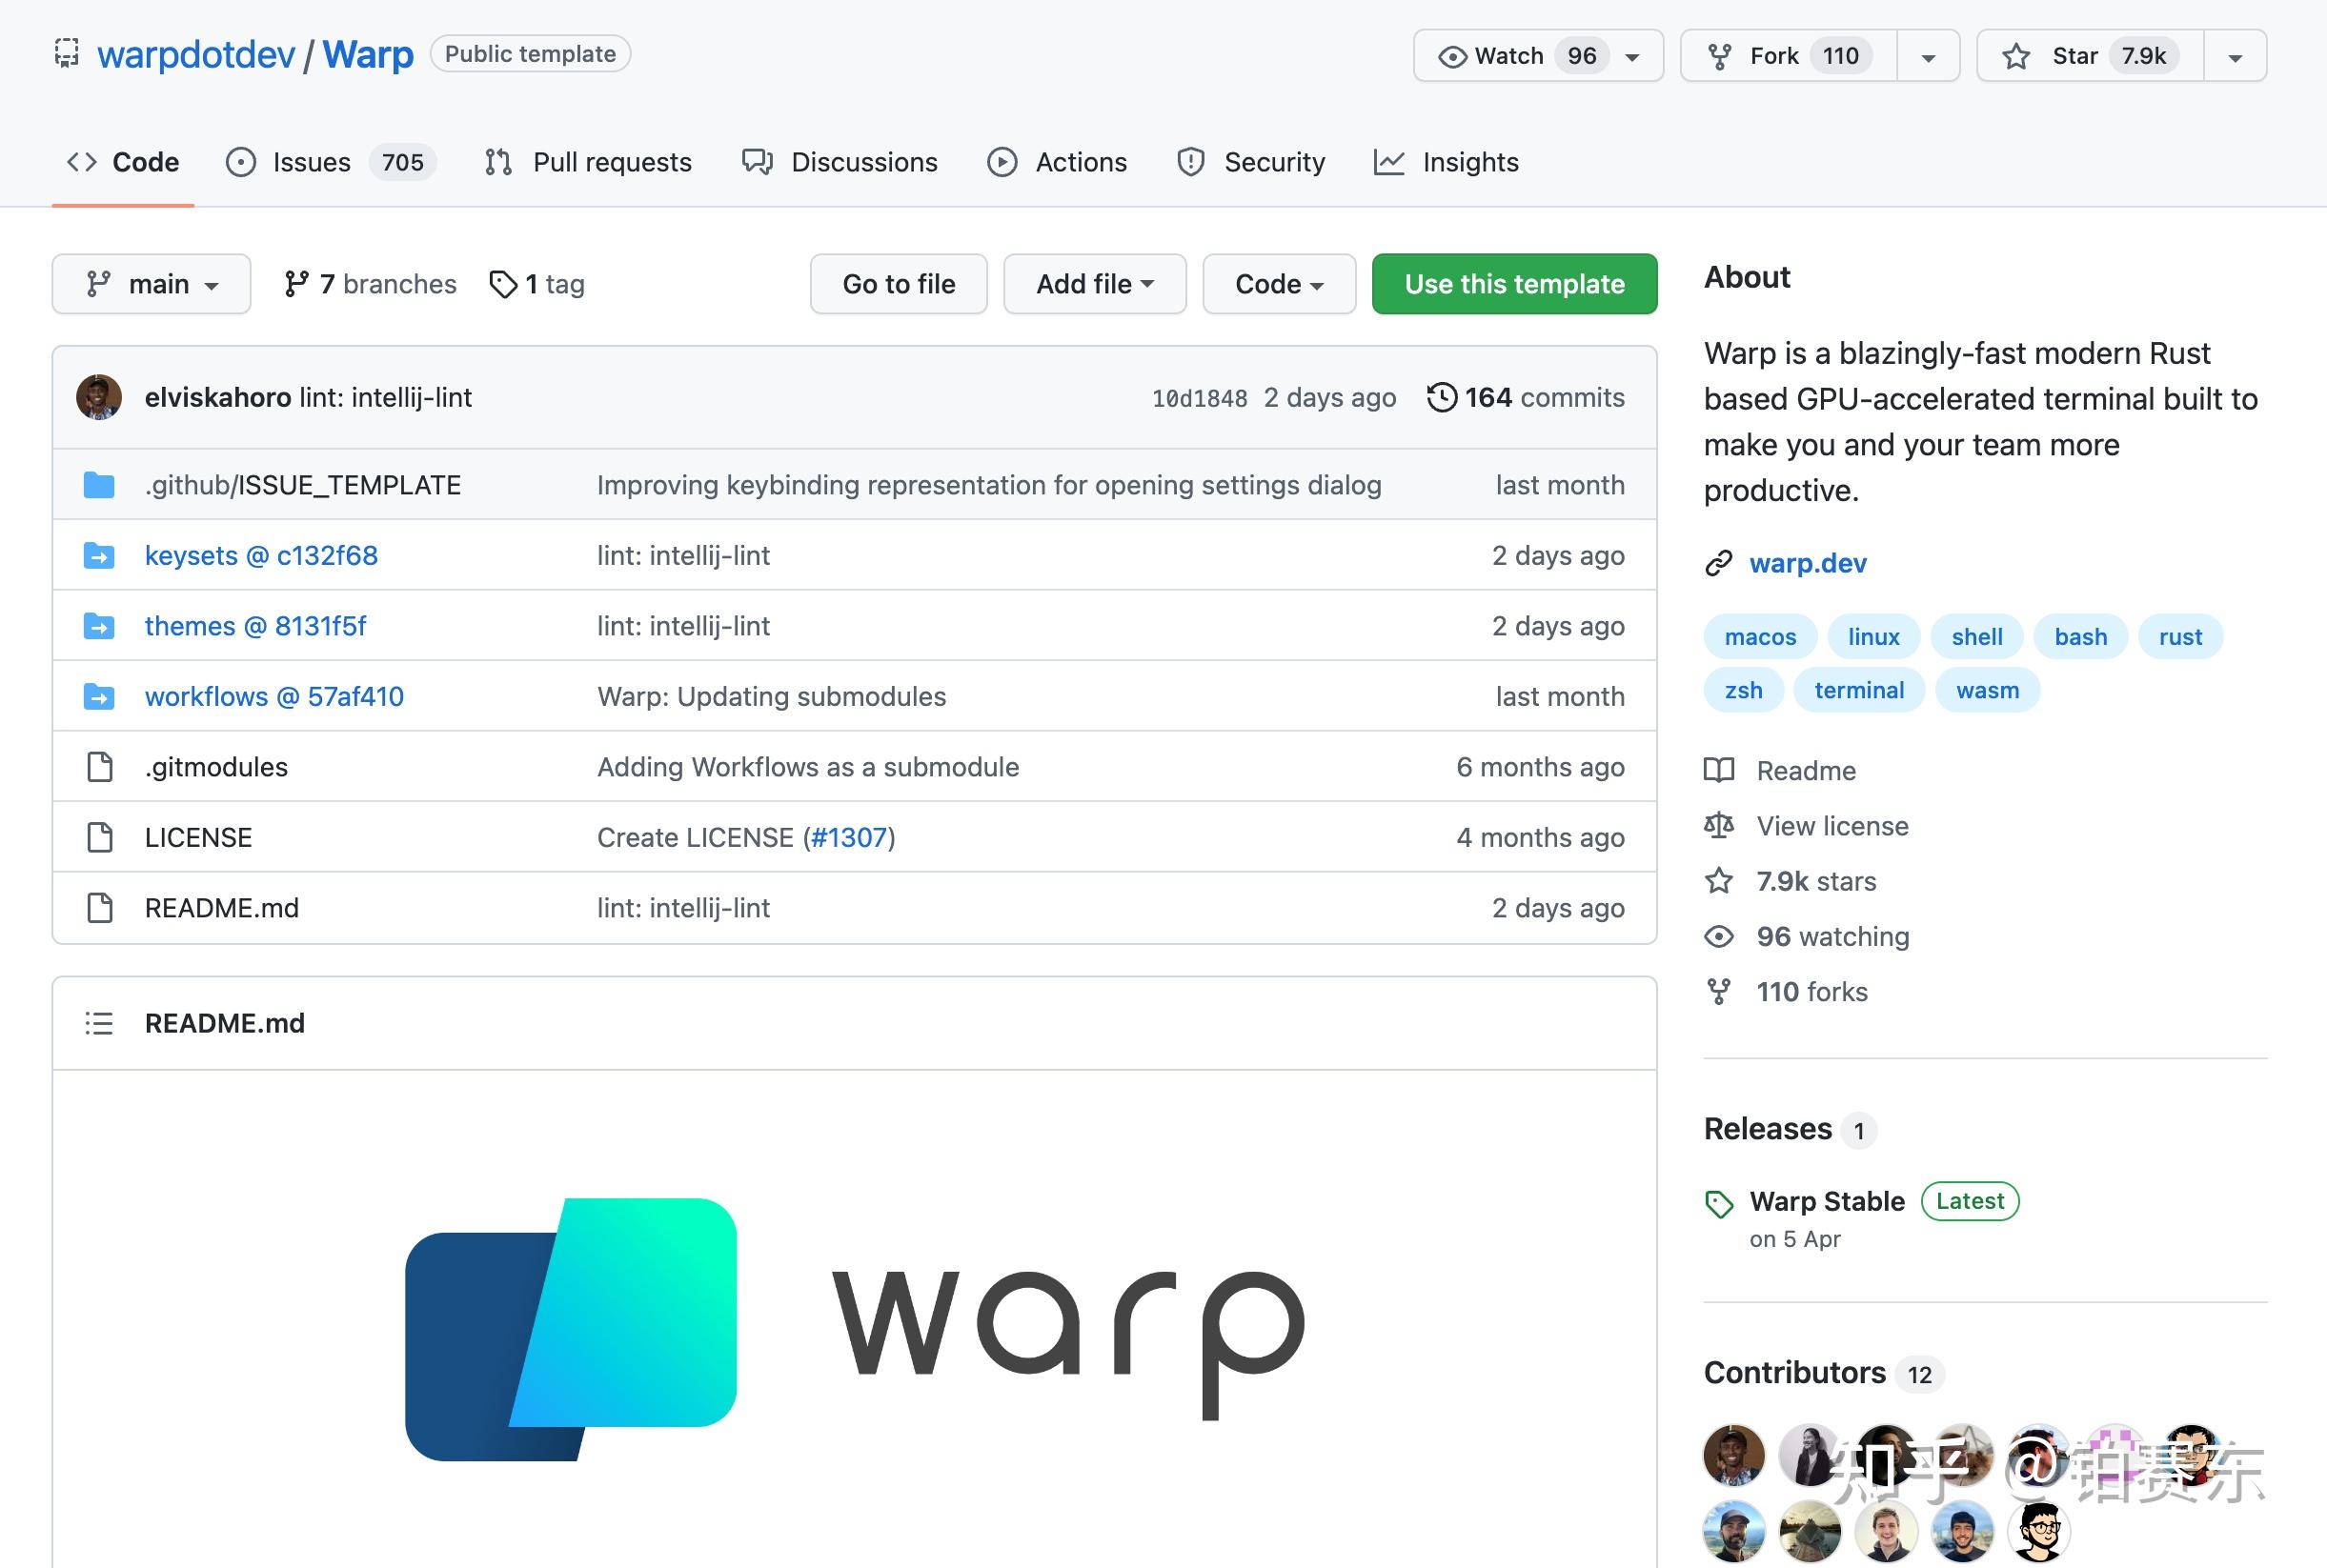Viewport: 2327px width, 1568px height.
Task: Click the Use this template button
Action: [x=1513, y=284]
